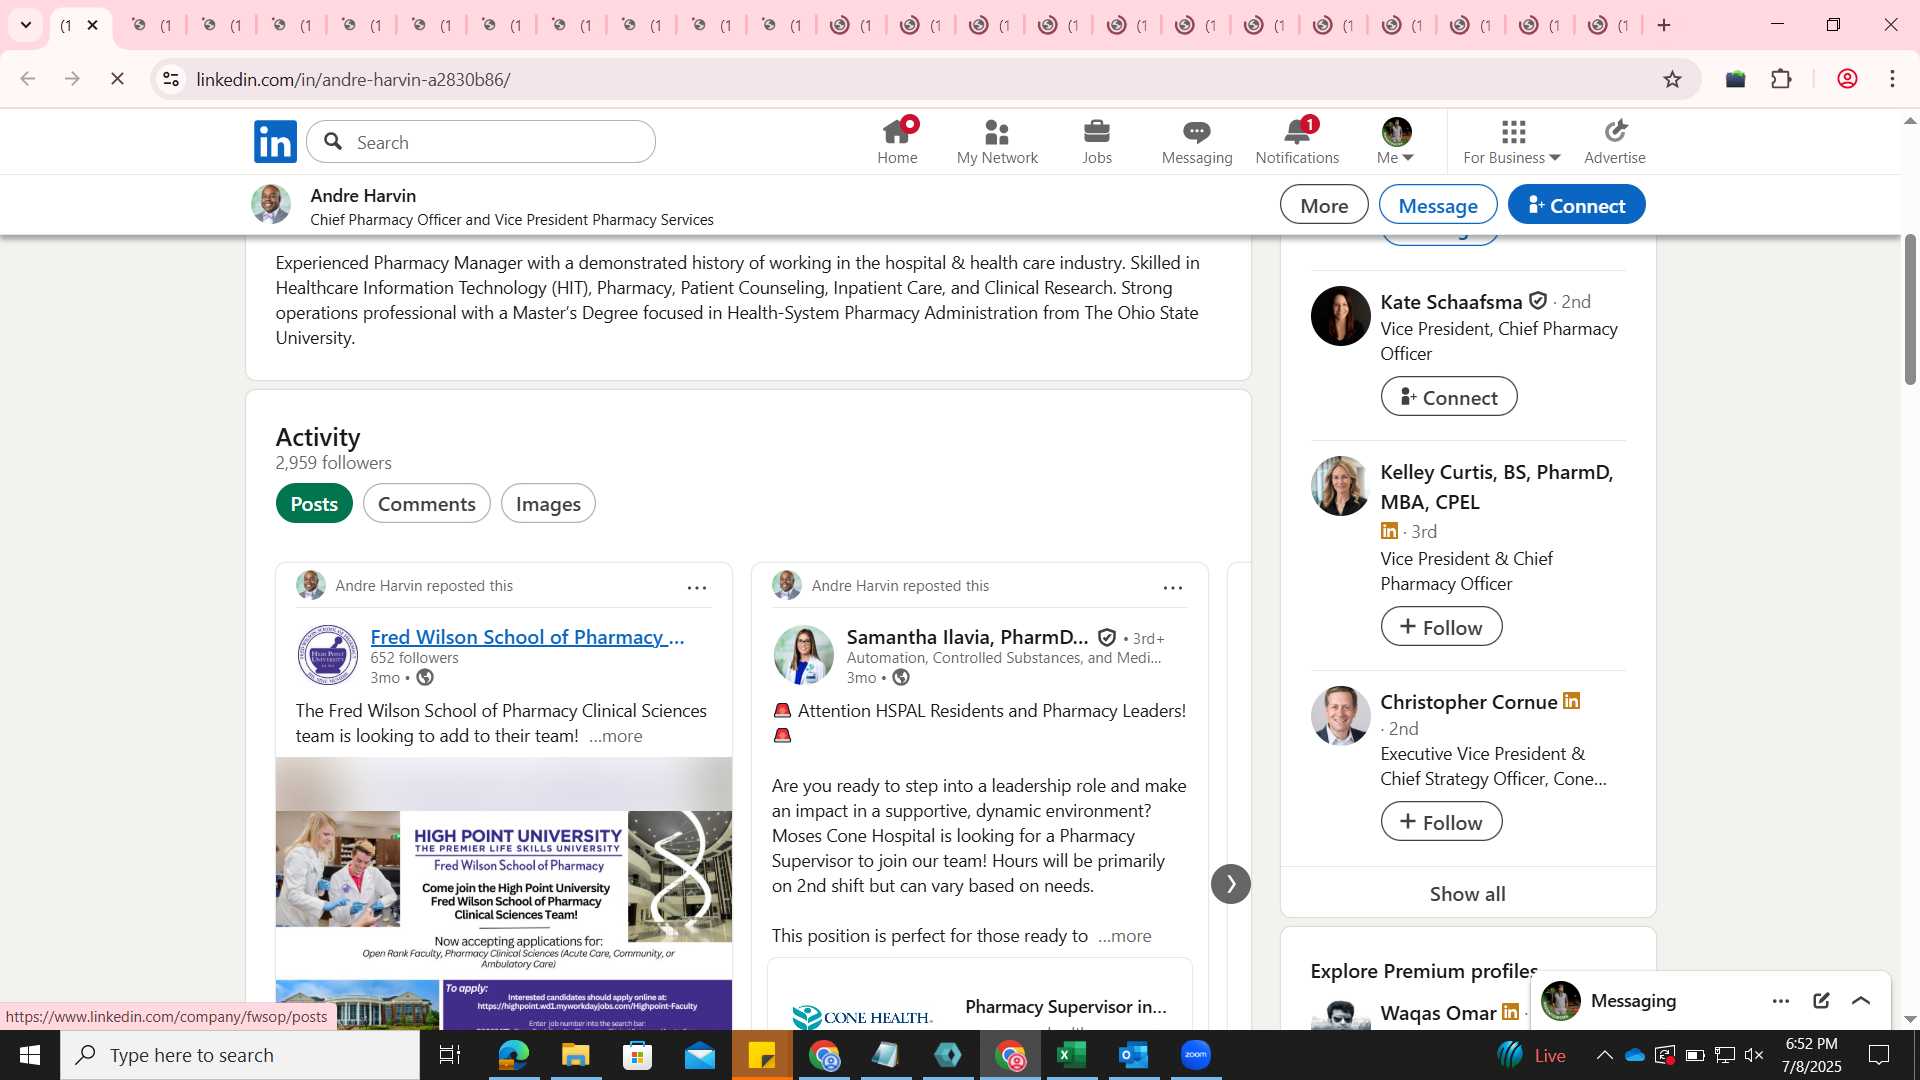Open Cone Health Pharmacy Supervisor job card

980,996
